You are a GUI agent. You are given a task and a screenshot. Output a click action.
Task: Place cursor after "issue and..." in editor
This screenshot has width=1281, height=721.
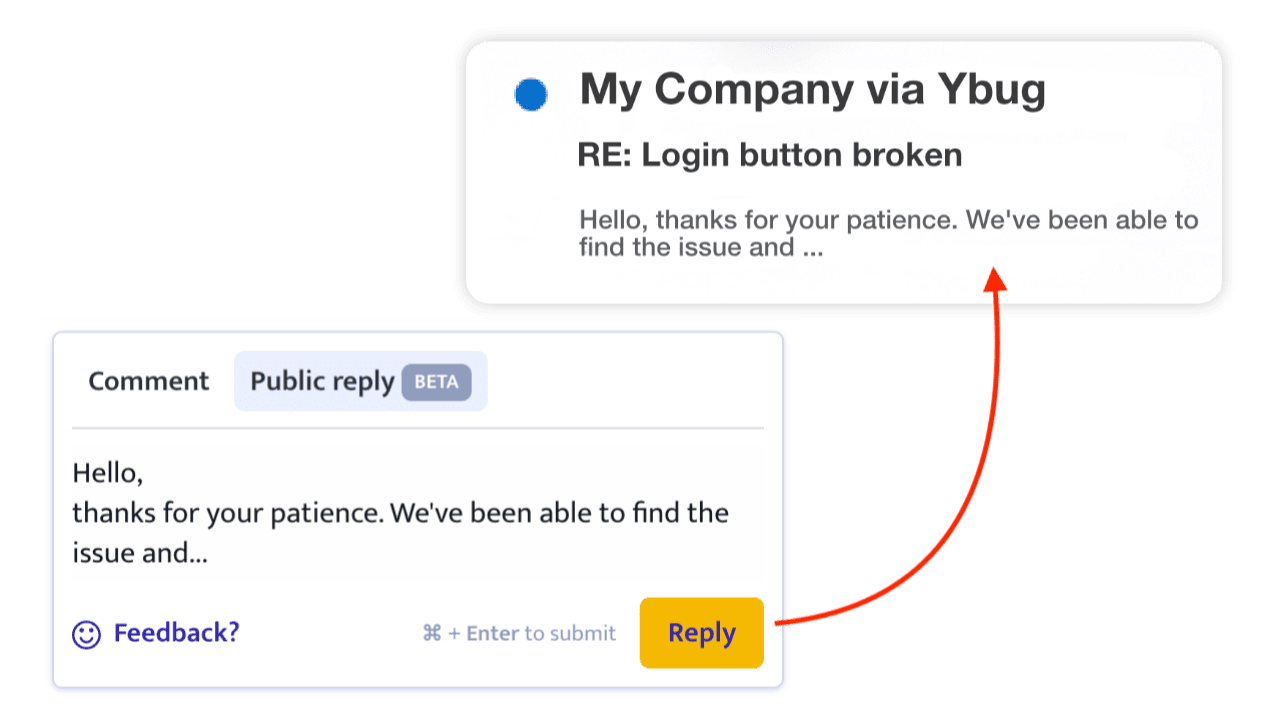coord(209,553)
